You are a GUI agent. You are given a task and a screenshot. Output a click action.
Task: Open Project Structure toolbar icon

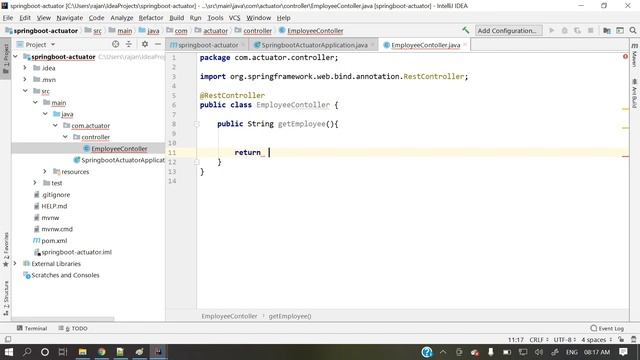click(607, 30)
